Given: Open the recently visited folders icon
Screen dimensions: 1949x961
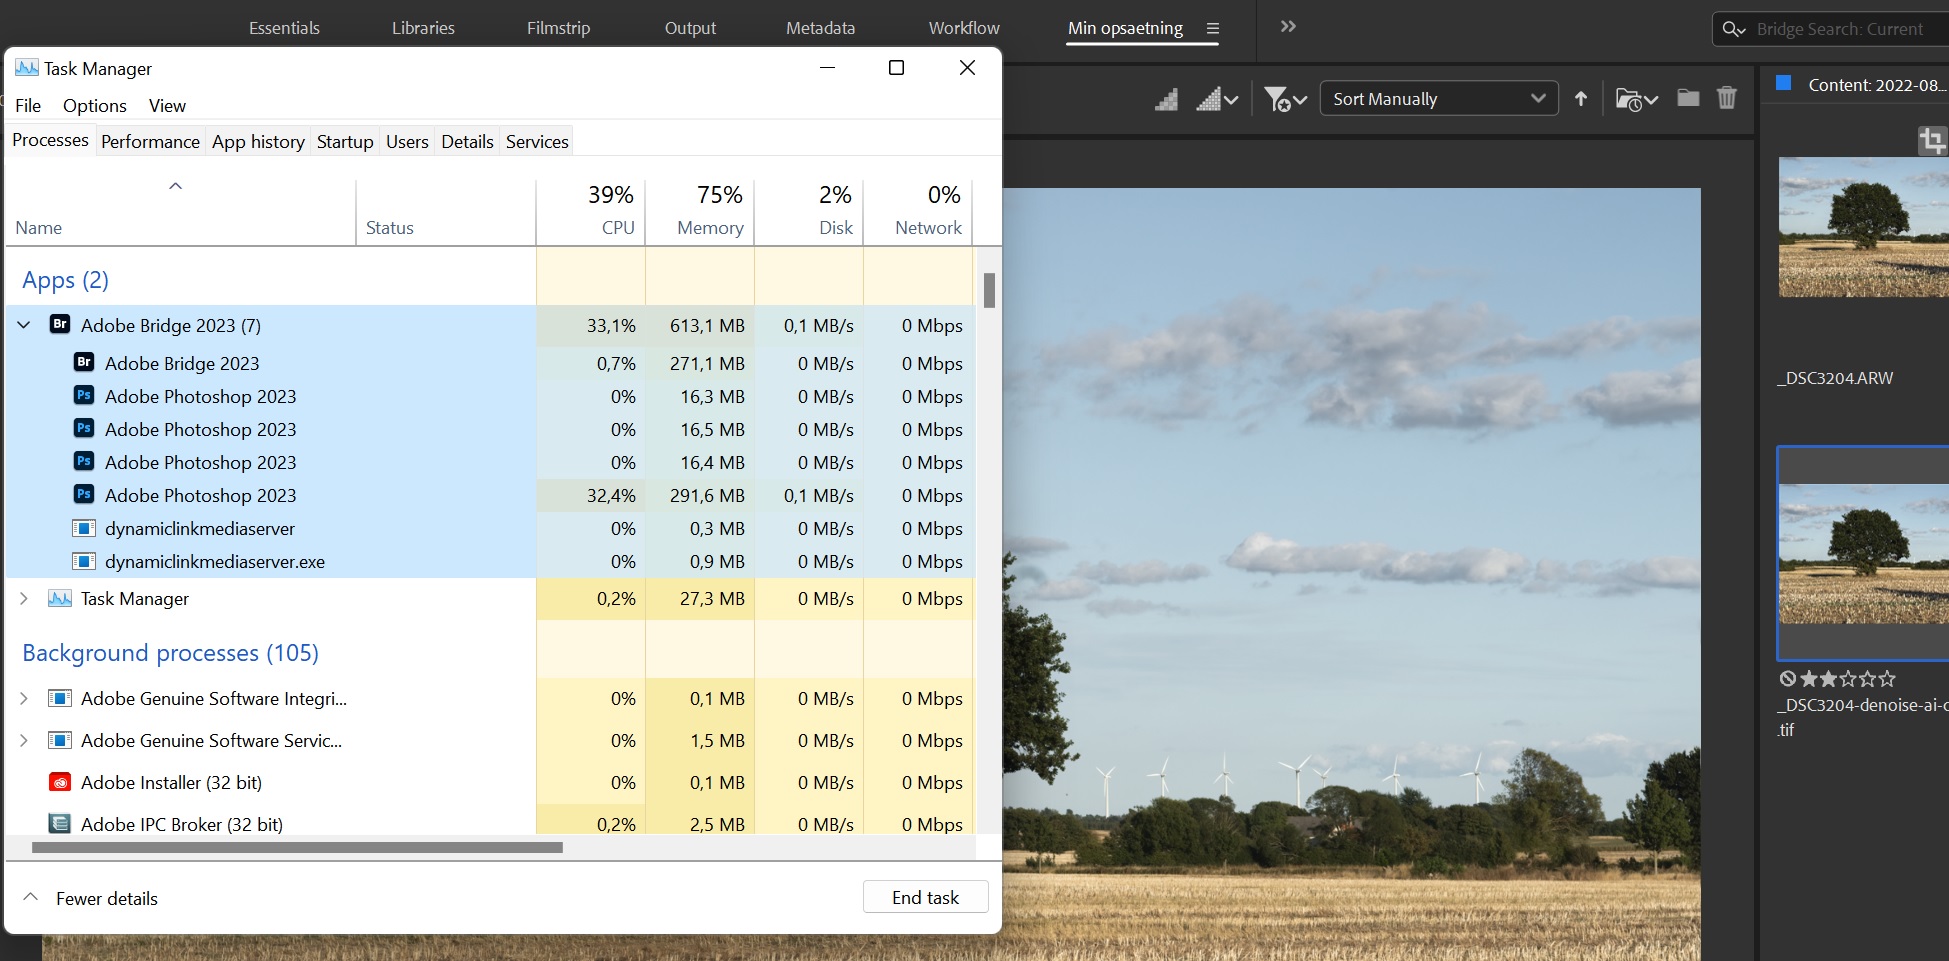Looking at the screenshot, I should coord(1631,99).
